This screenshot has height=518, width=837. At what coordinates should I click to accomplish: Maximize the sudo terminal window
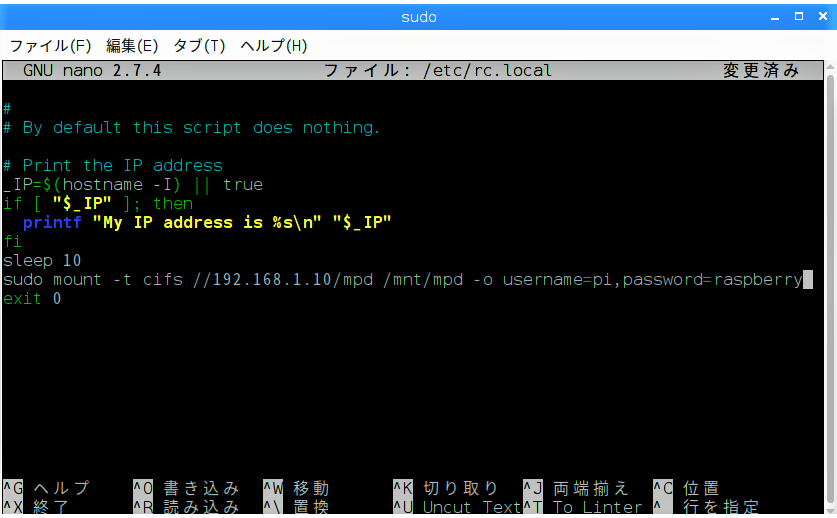coord(799,17)
